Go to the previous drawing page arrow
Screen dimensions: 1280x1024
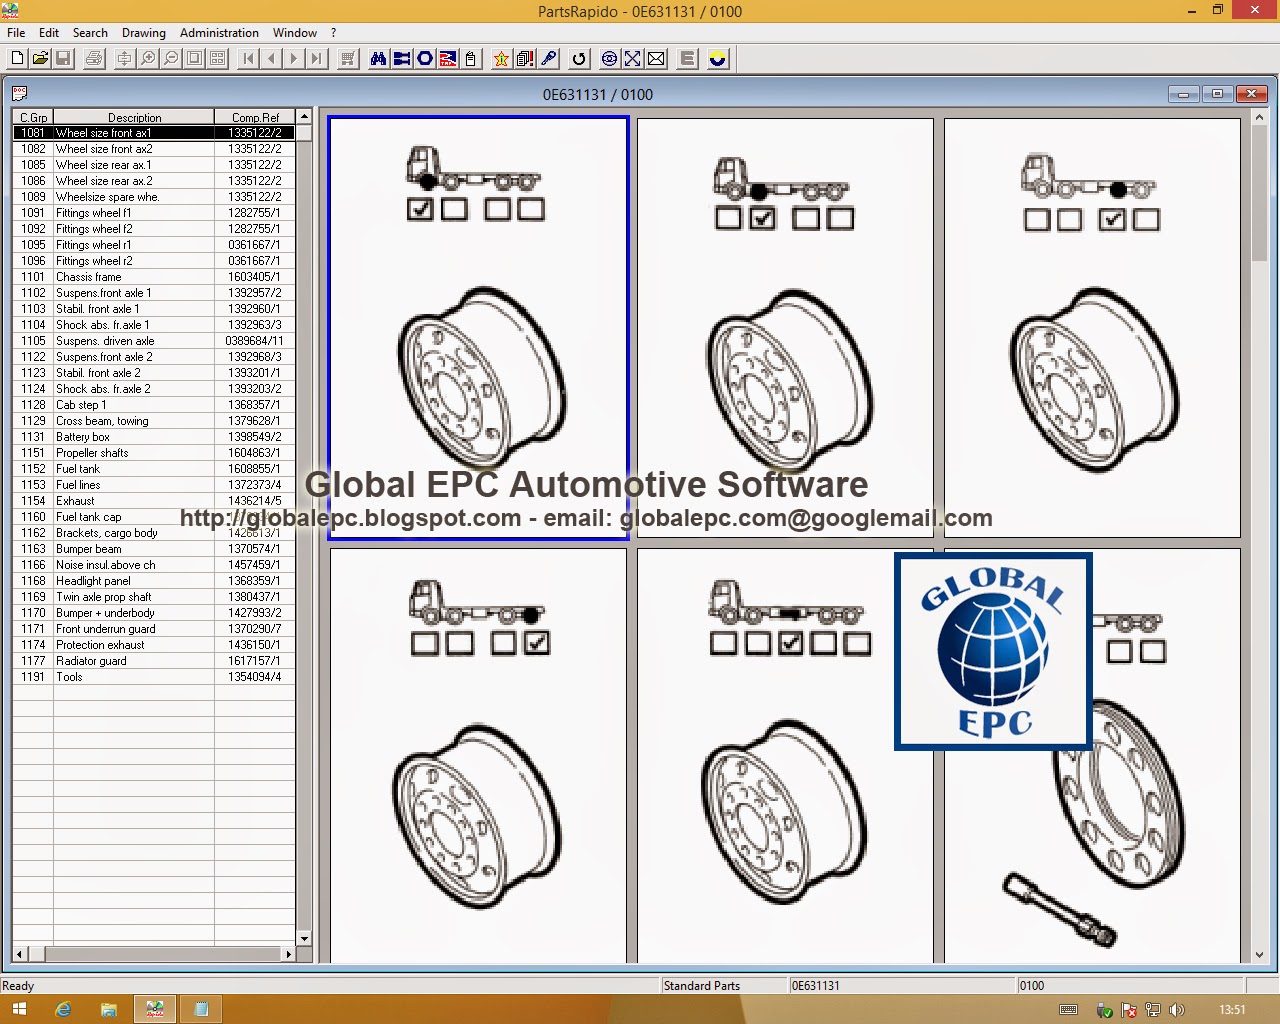click(x=271, y=59)
